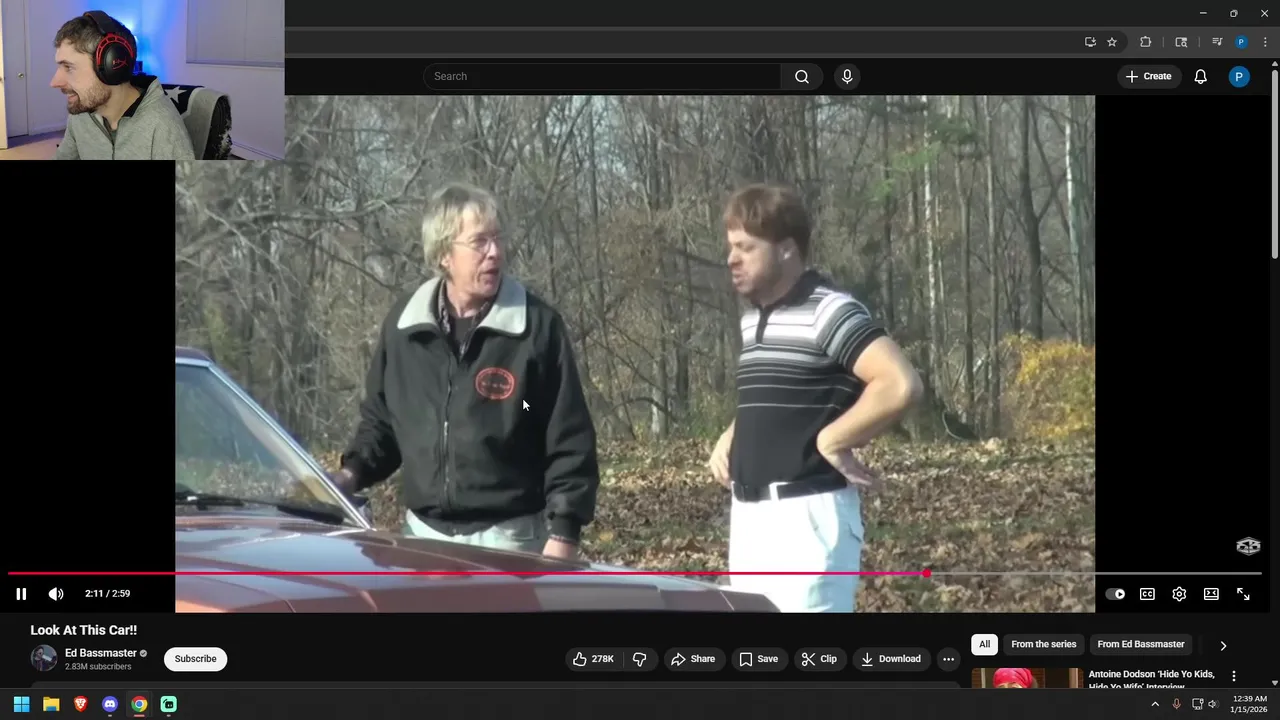Open browser extensions puzzle icon
1280x720 pixels.
tap(1146, 42)
